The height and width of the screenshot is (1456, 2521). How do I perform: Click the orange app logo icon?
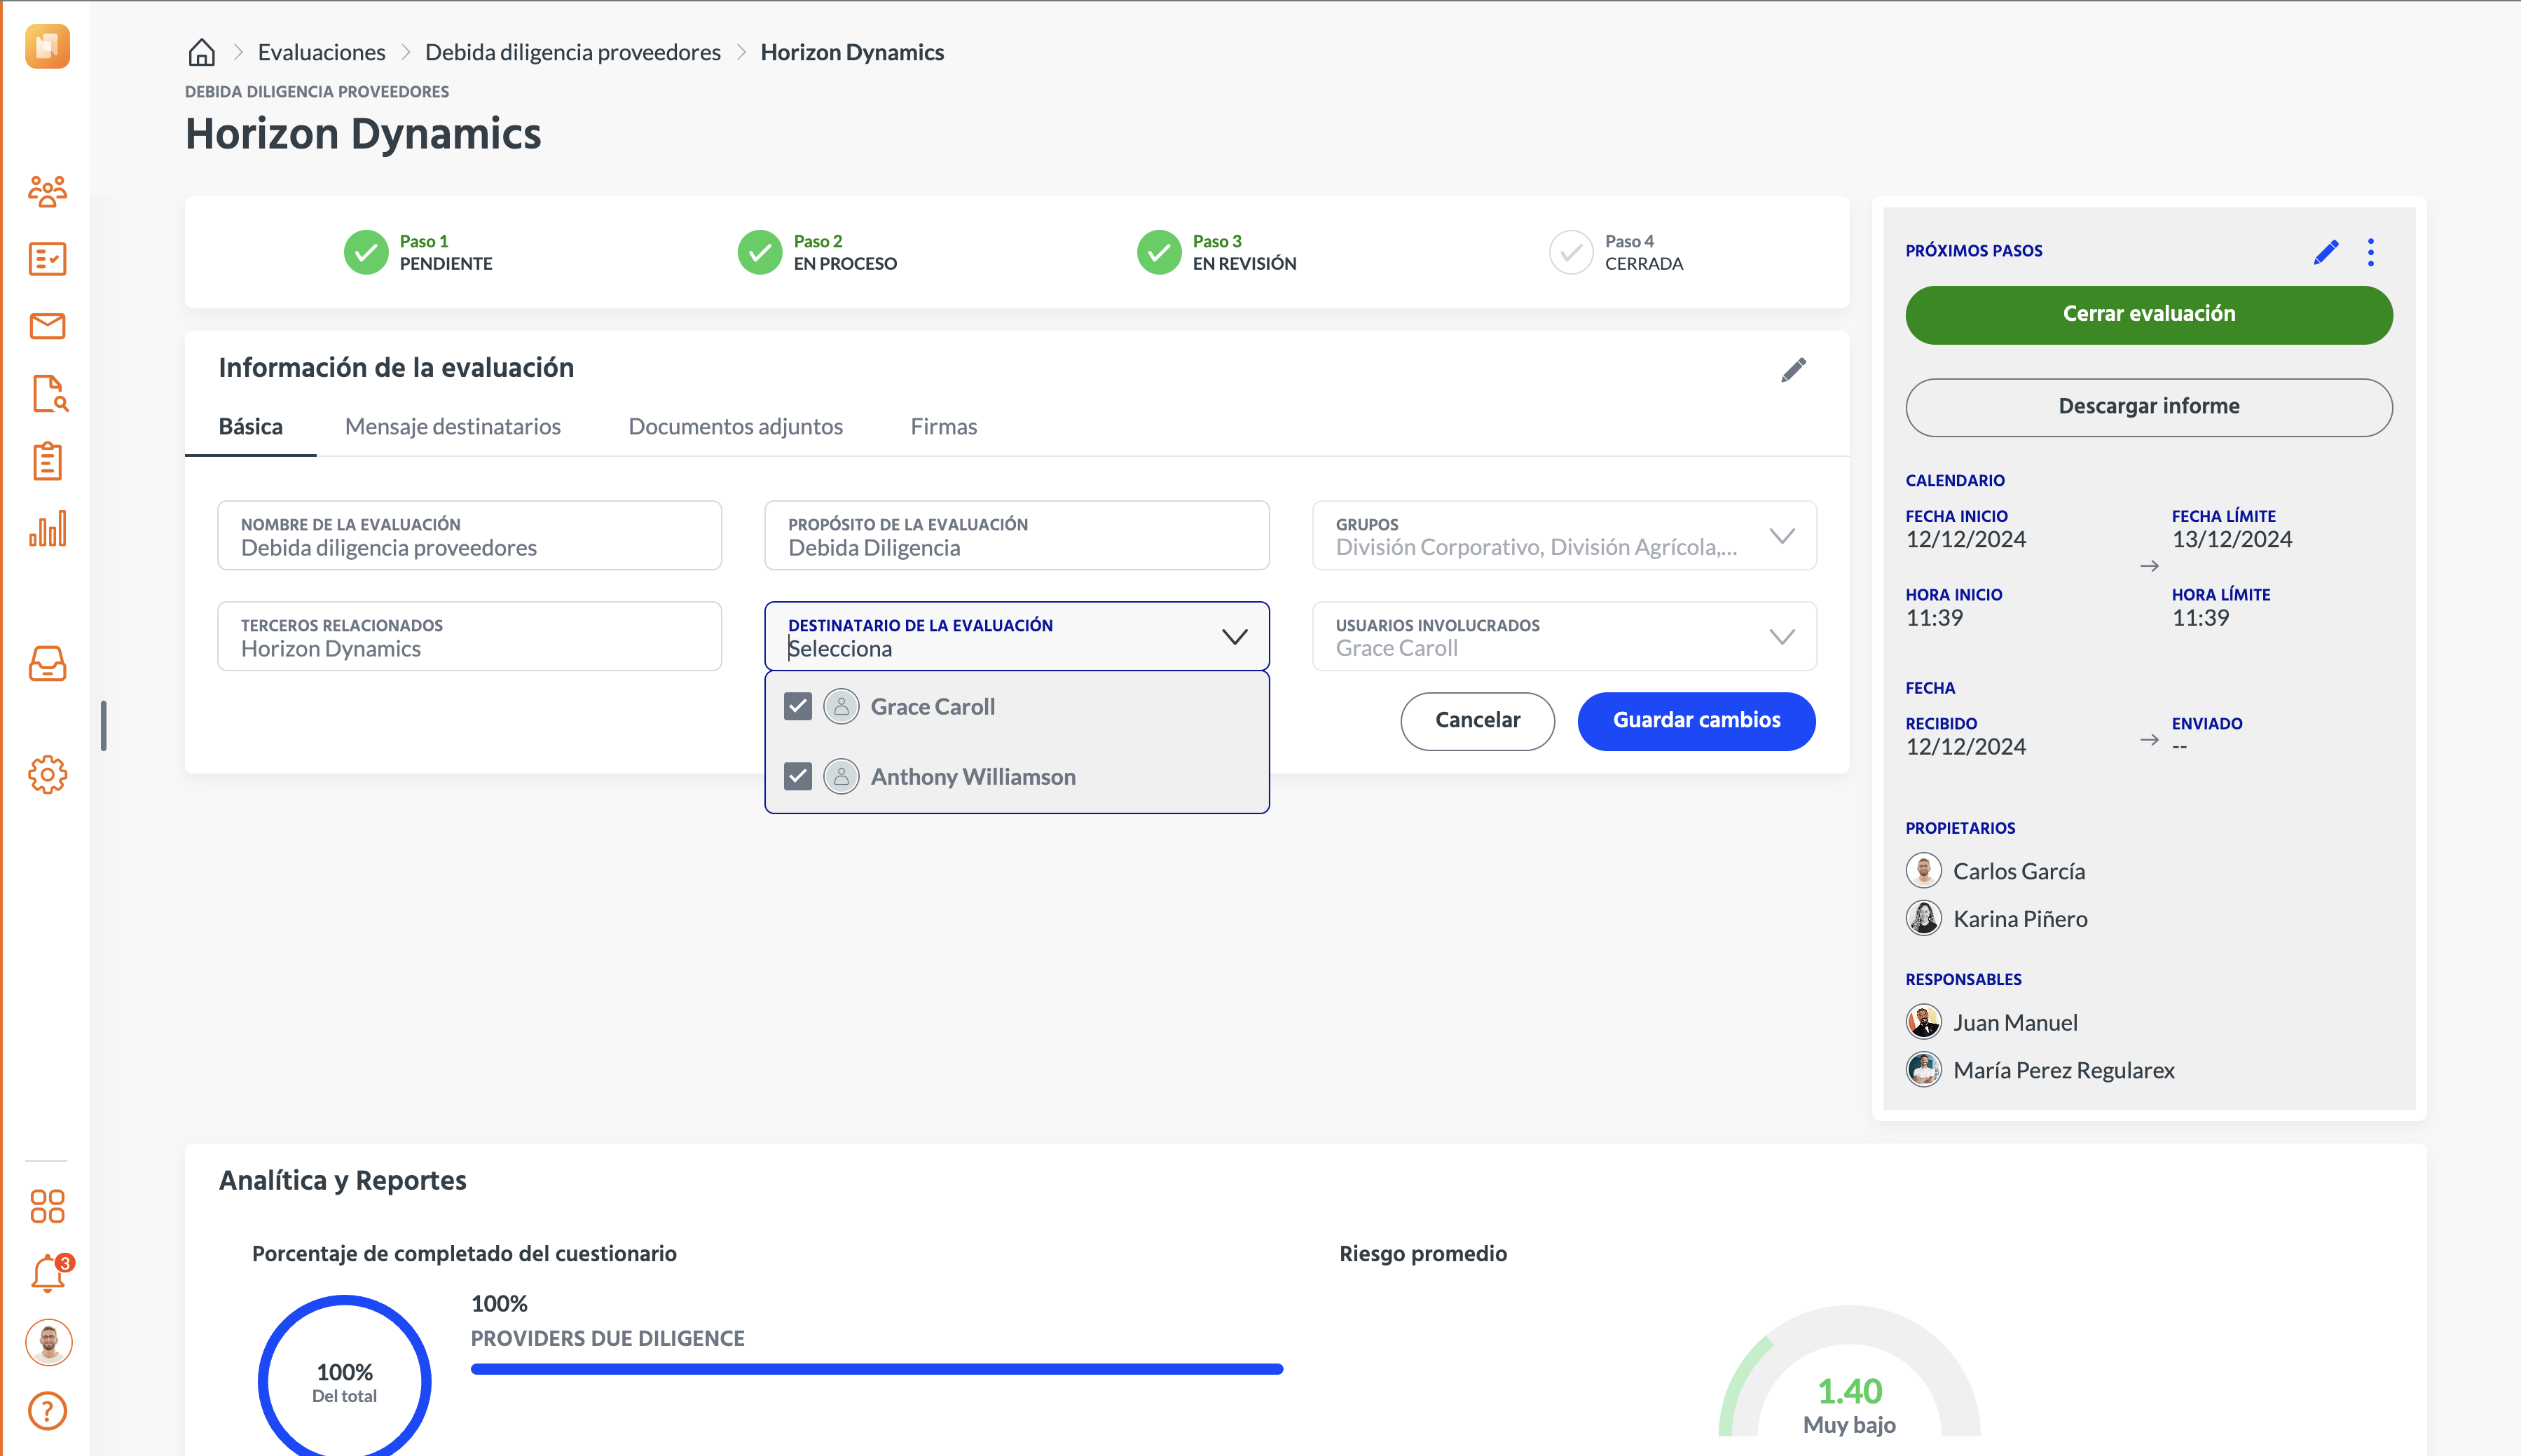pos(47,47)
